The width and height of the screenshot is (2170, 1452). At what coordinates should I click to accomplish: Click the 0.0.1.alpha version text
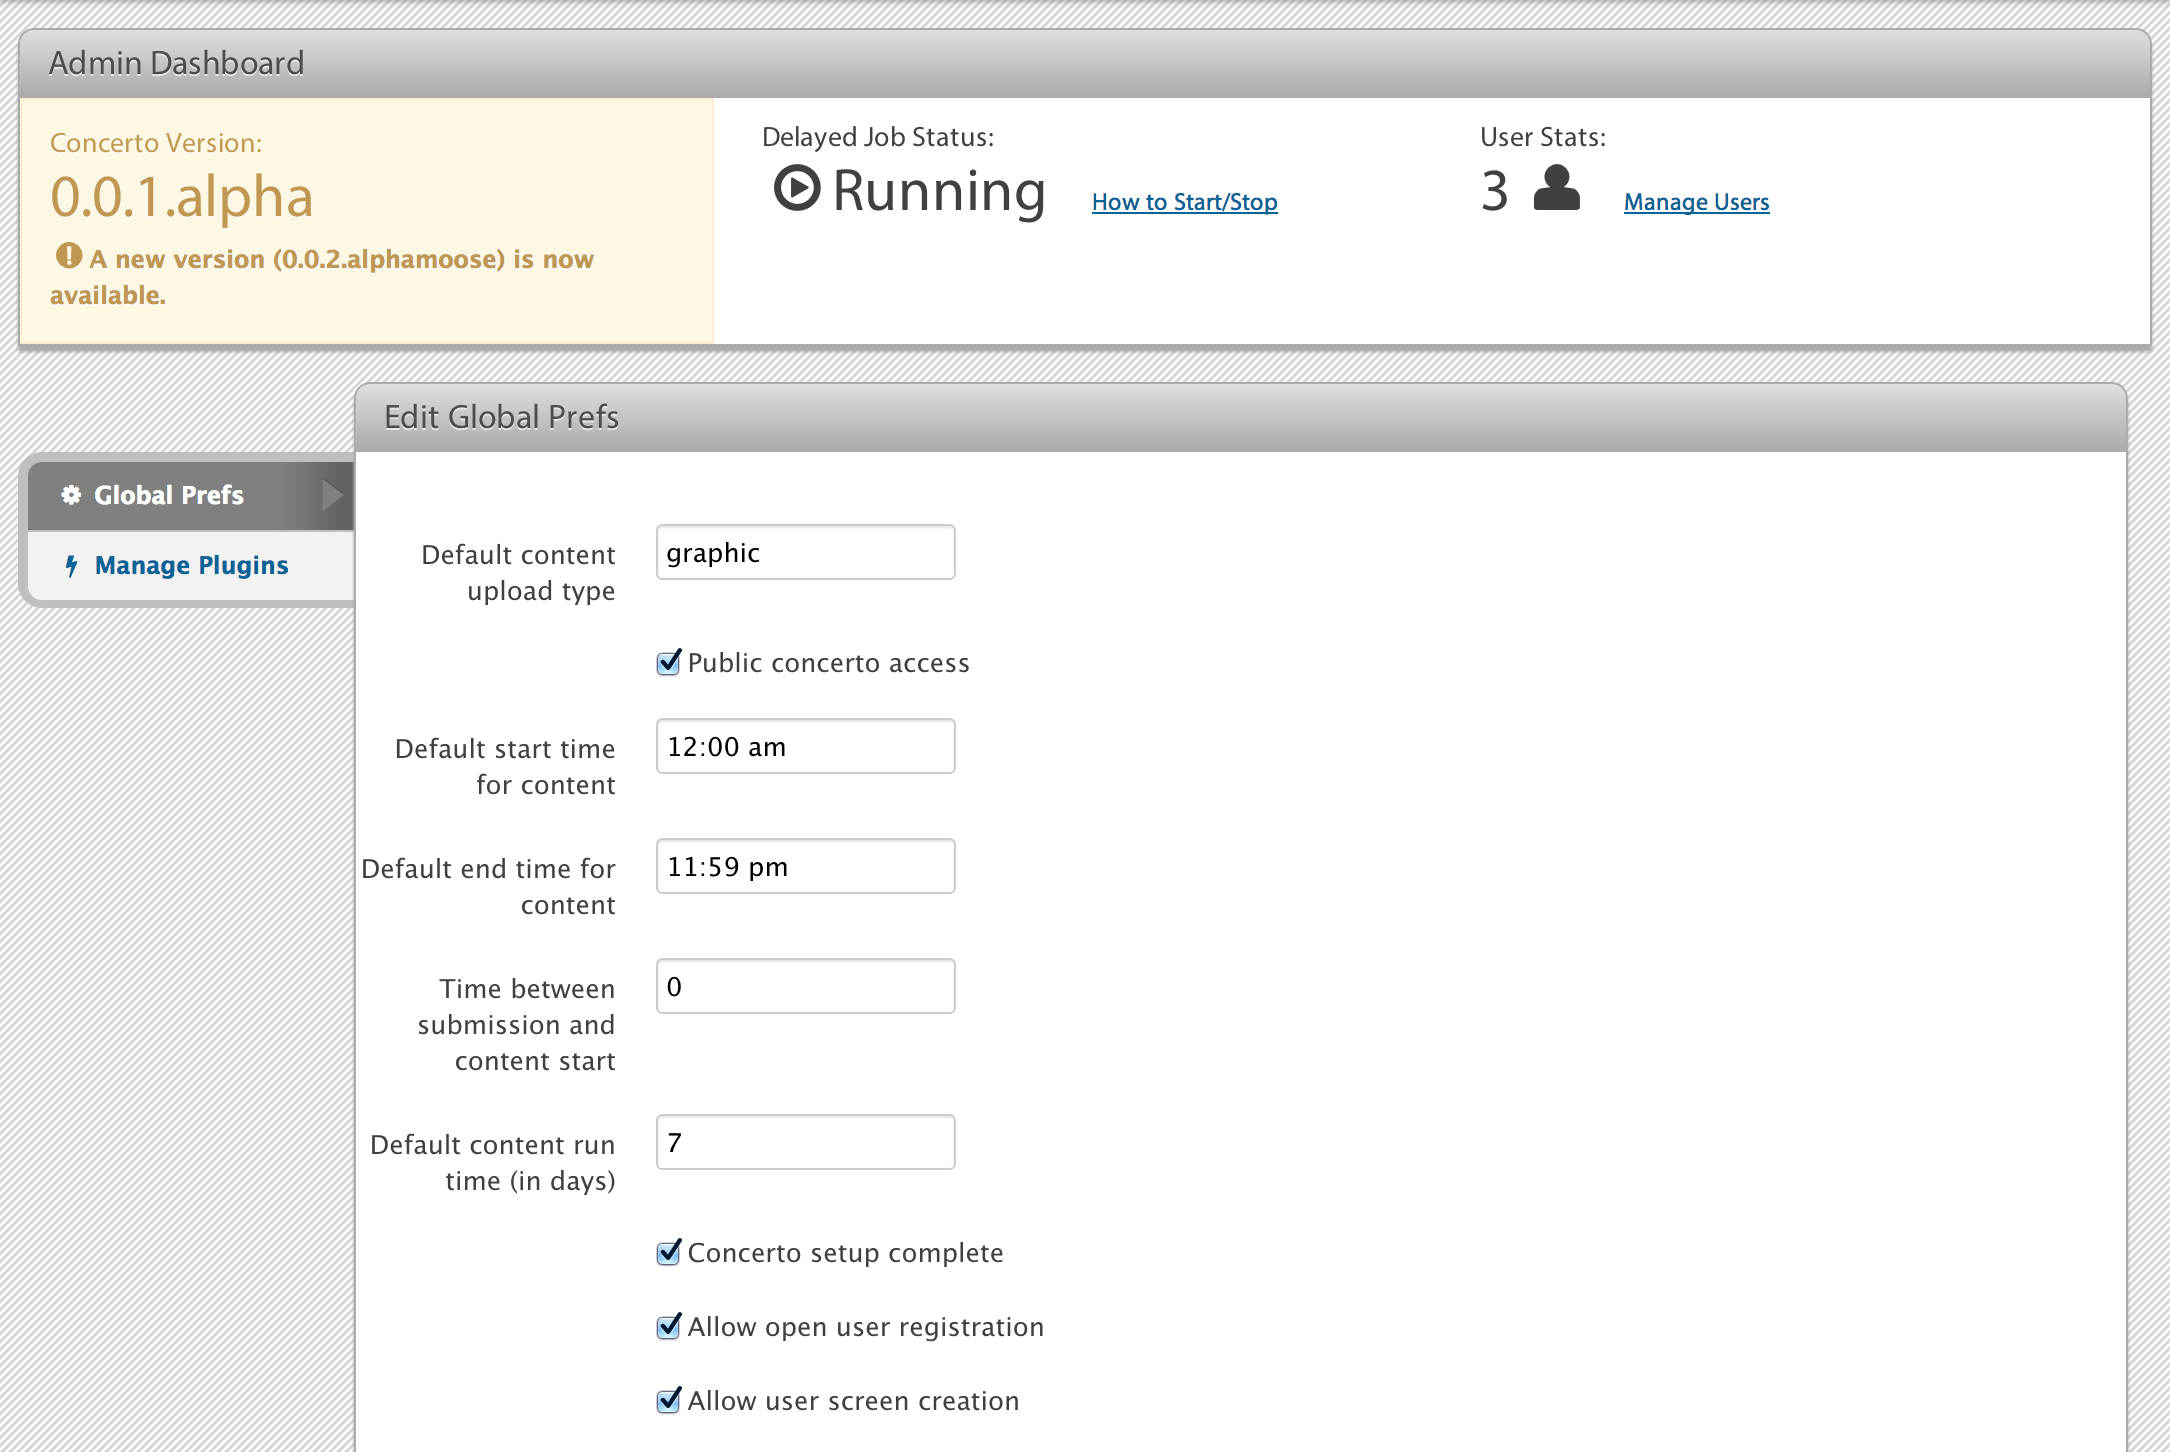click(x=182, y=197)
